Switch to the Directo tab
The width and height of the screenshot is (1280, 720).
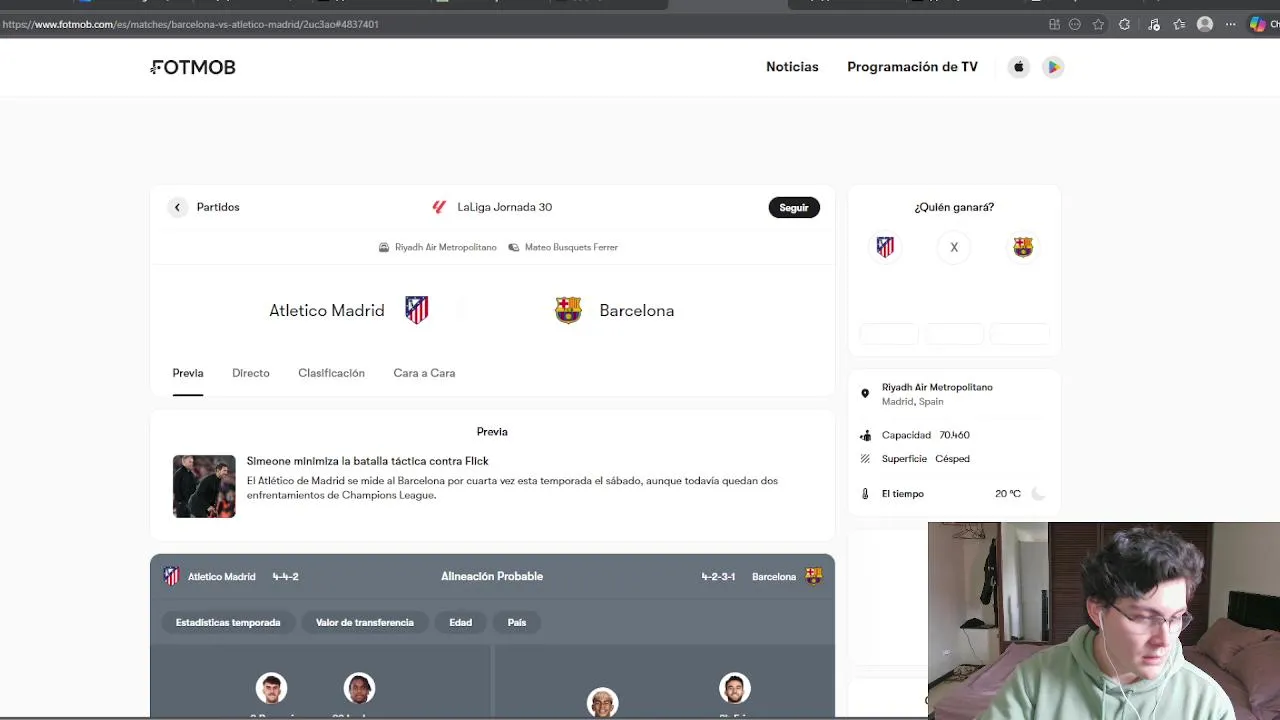[x=251, y=373]
